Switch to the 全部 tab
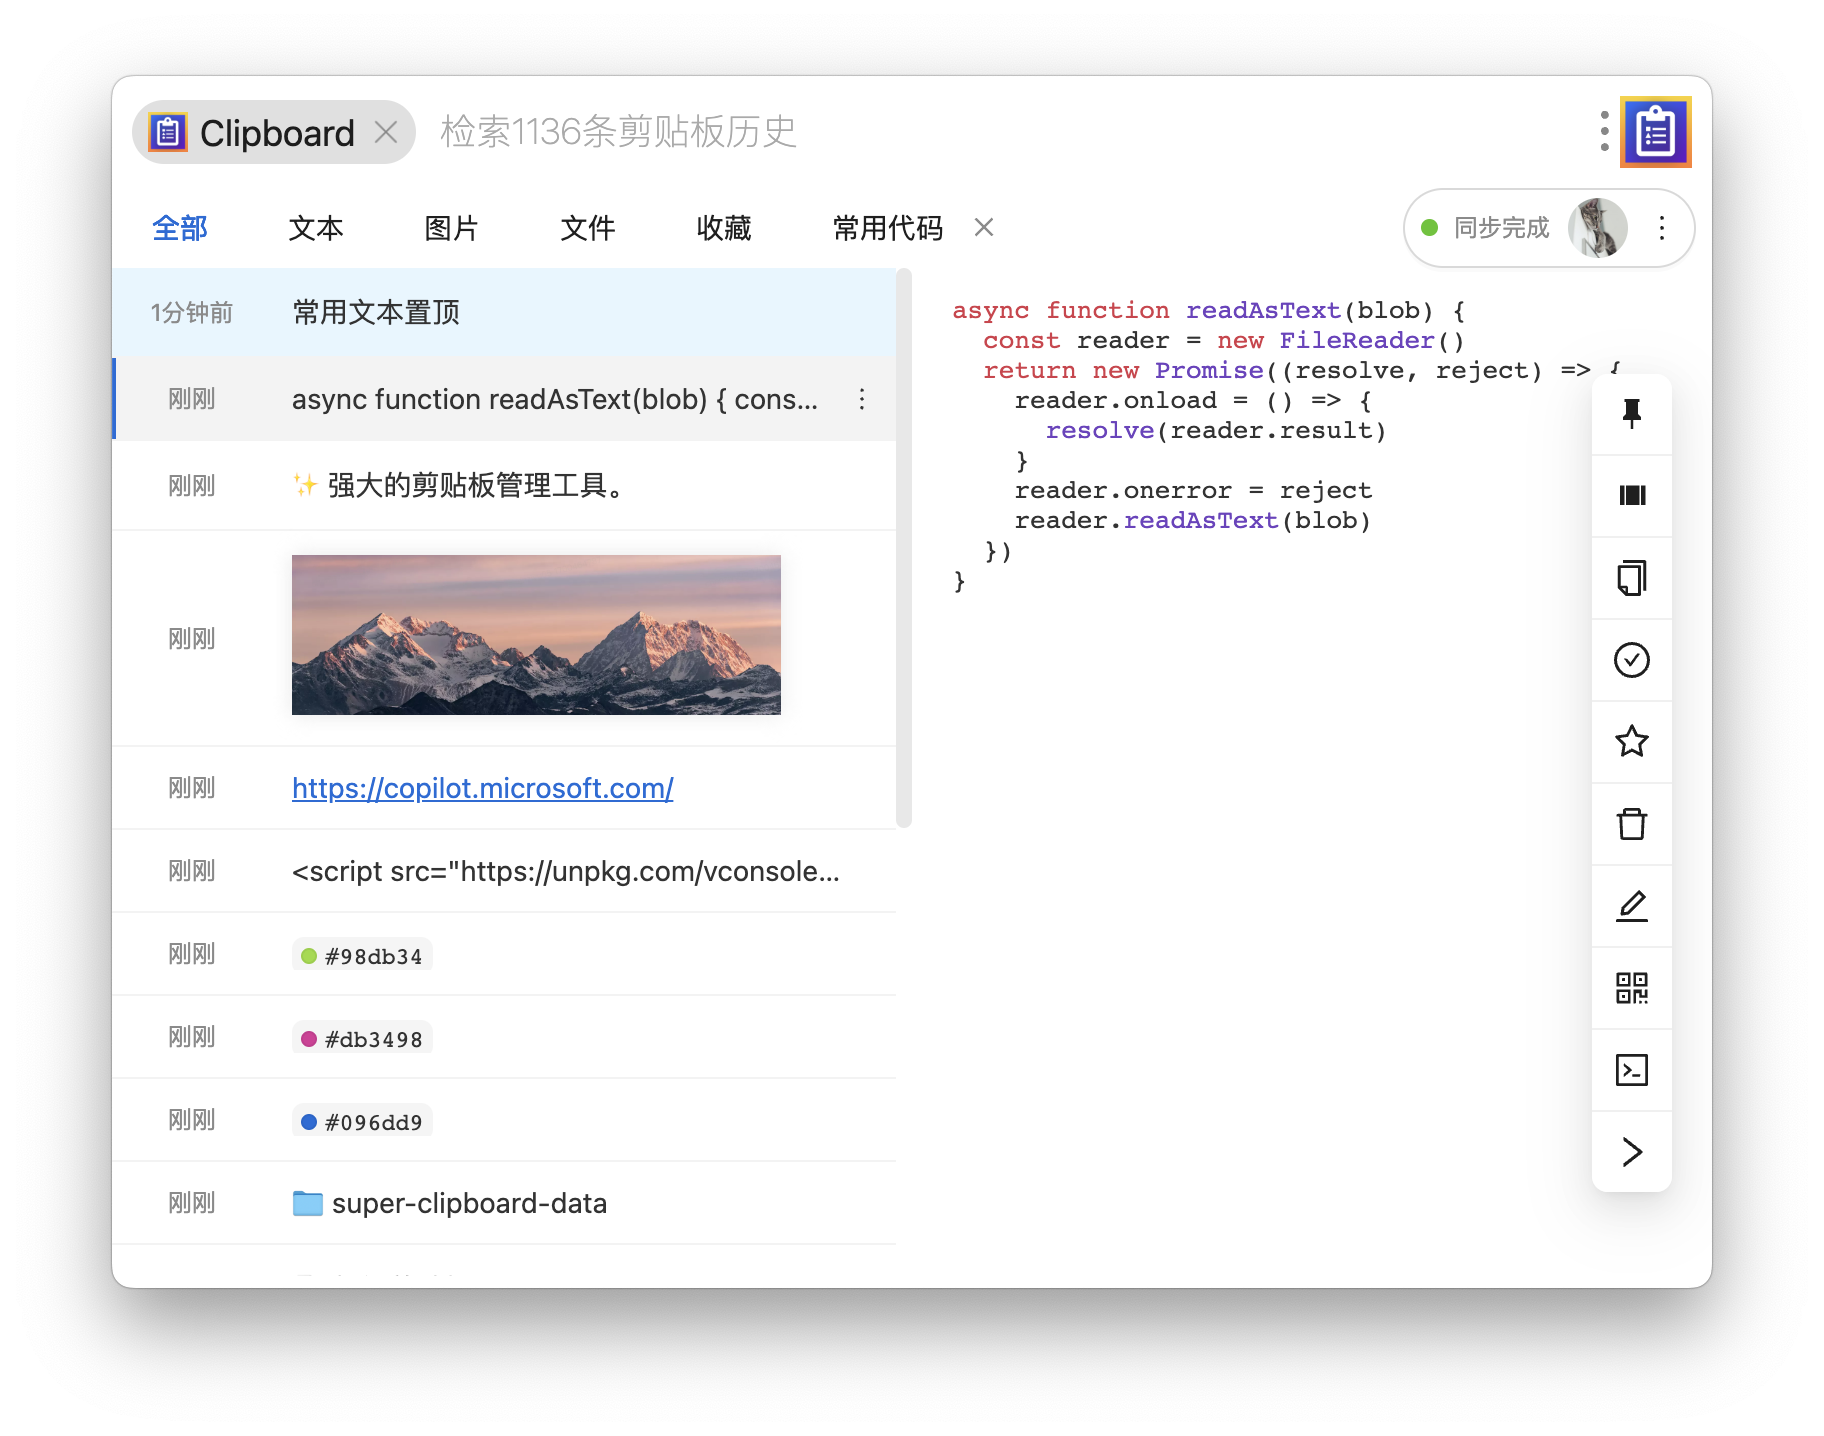 point(180,228)
